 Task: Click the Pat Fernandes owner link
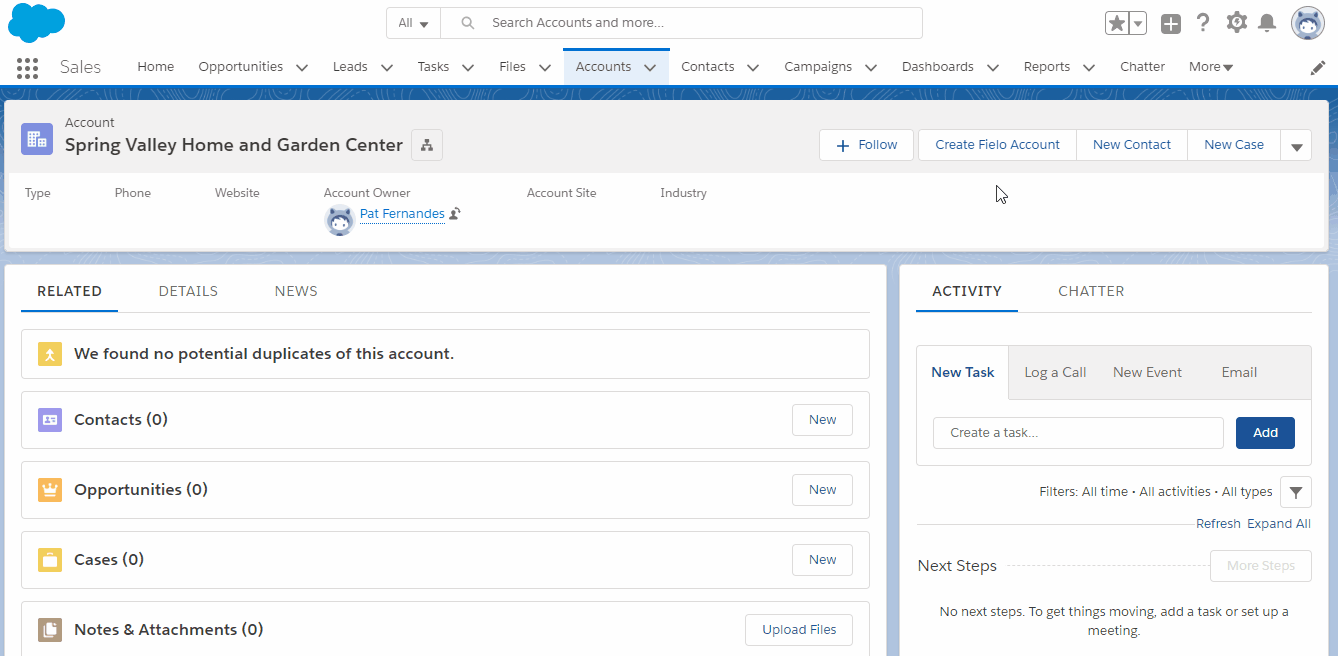(x=402, y=214)
